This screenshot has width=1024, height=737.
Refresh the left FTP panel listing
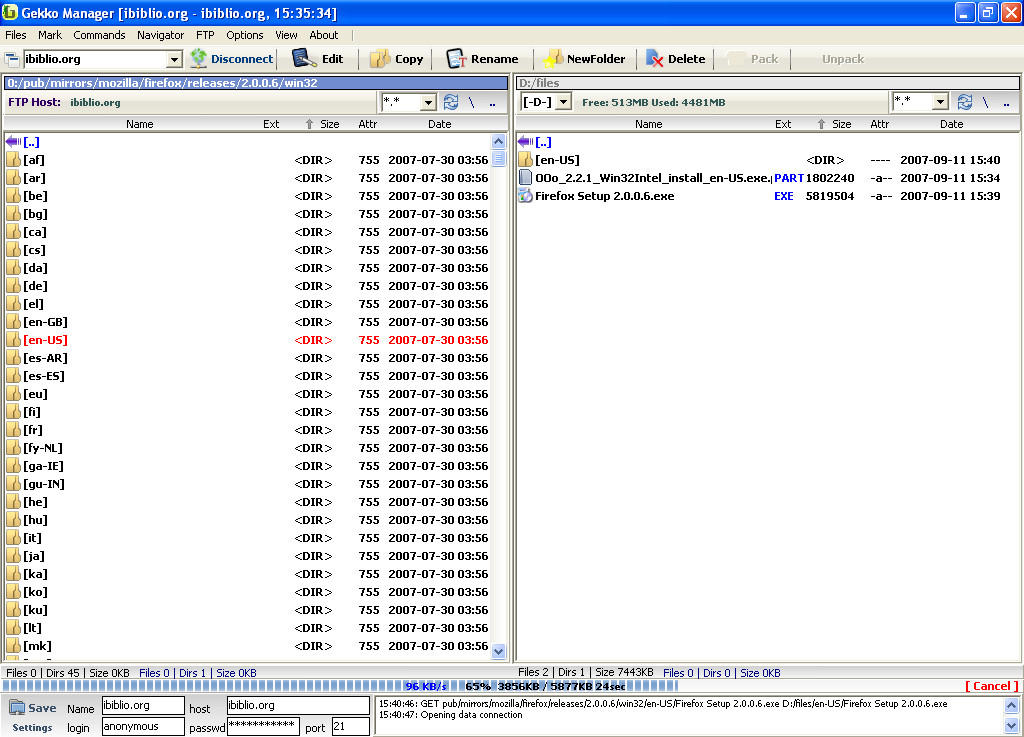coord(451,102)
